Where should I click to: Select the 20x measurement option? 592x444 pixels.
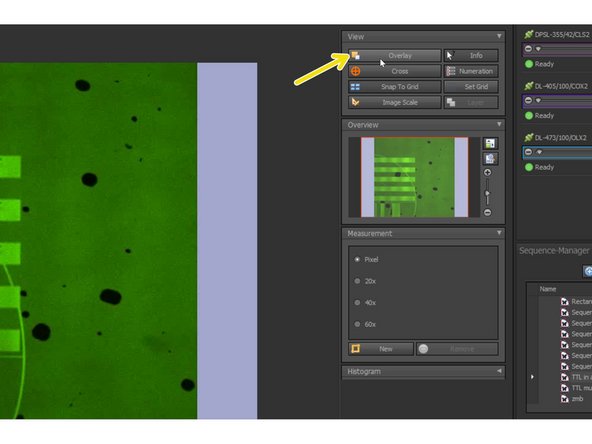tap(357, 281)
